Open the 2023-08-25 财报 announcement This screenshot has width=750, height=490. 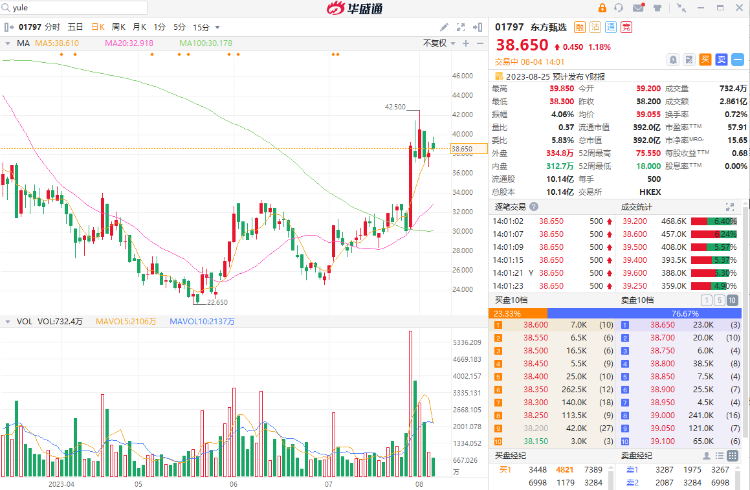(555, 77)
